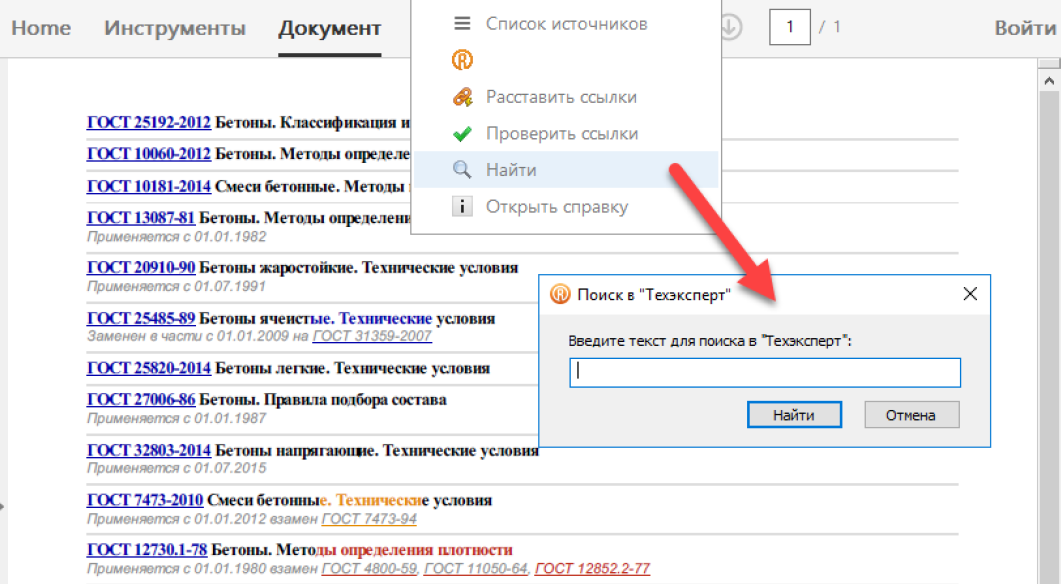1061x584 pixels.
Task: Follow the red link ГОСТ 12852.2-77
Action: [x=592, y=569]
